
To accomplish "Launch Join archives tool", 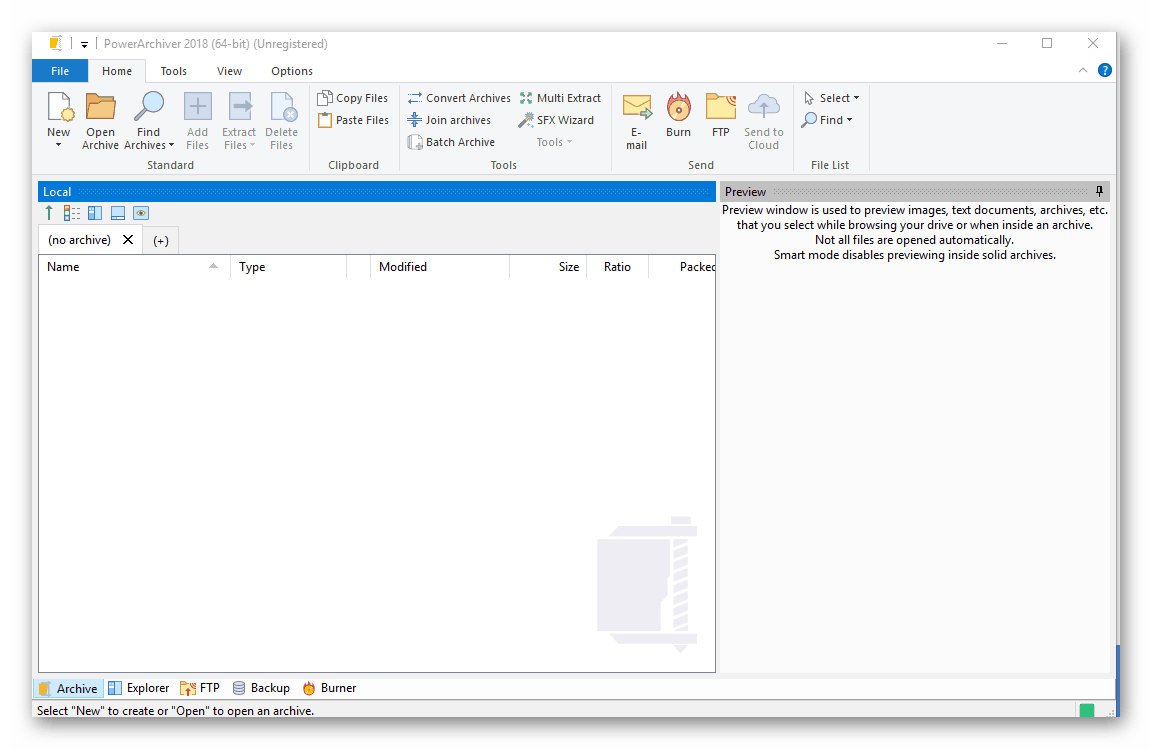I will (449, 120).
